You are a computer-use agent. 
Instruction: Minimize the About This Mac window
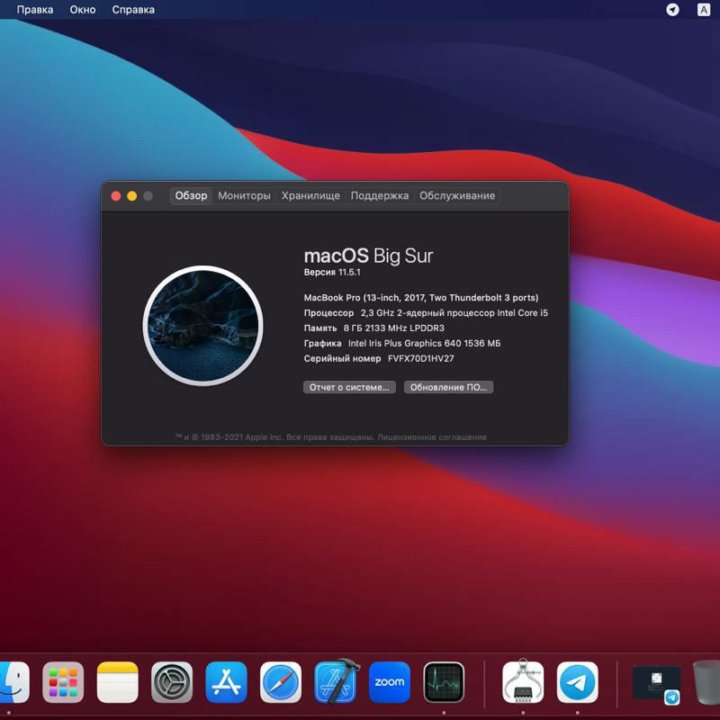pos(132,196)
